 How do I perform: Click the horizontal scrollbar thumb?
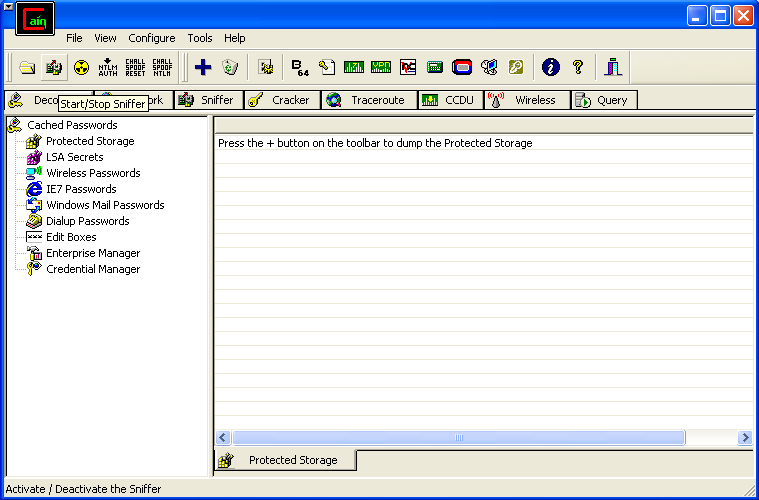(458, 438)
